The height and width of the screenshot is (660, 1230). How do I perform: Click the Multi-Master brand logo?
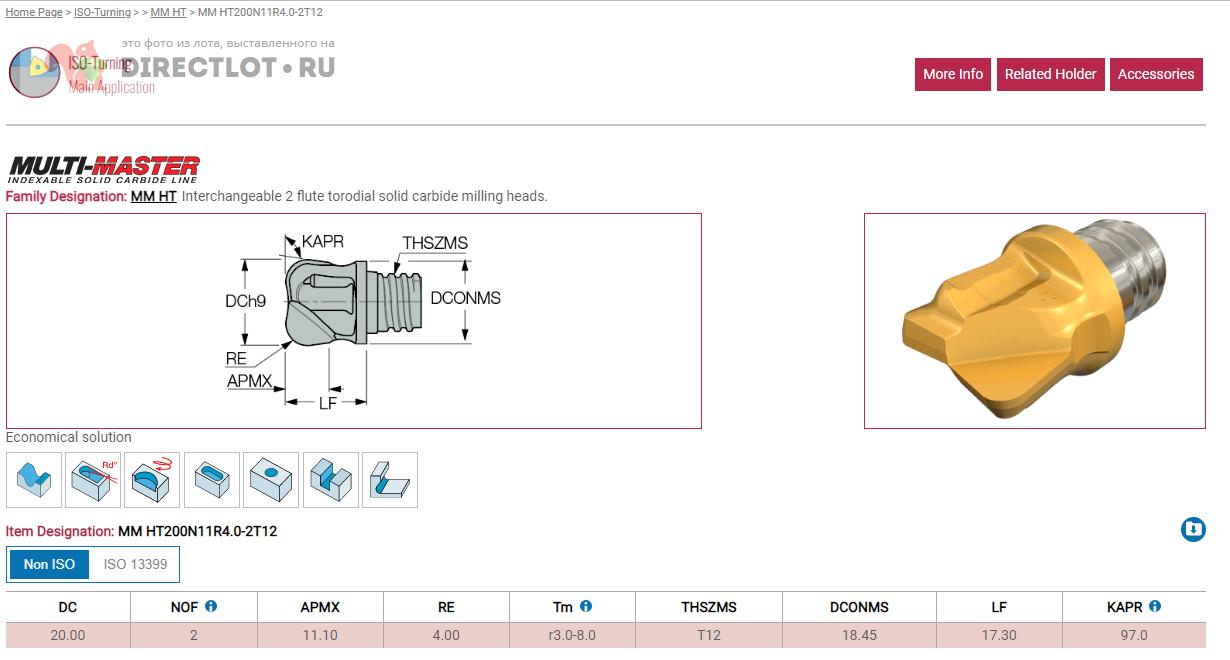104,169
